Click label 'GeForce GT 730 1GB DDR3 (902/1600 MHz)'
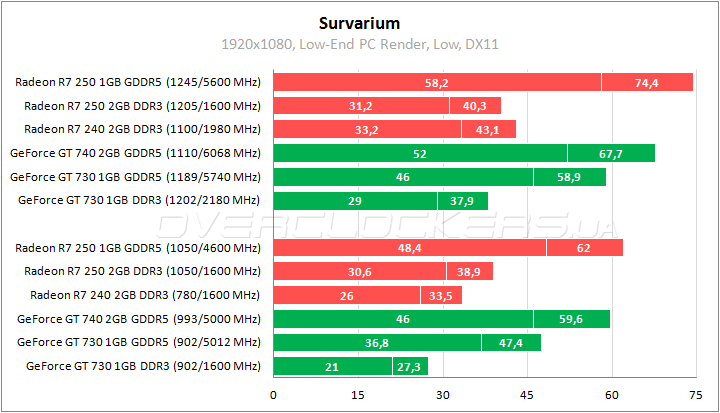720x413 pixels. [x=143, y=366]
